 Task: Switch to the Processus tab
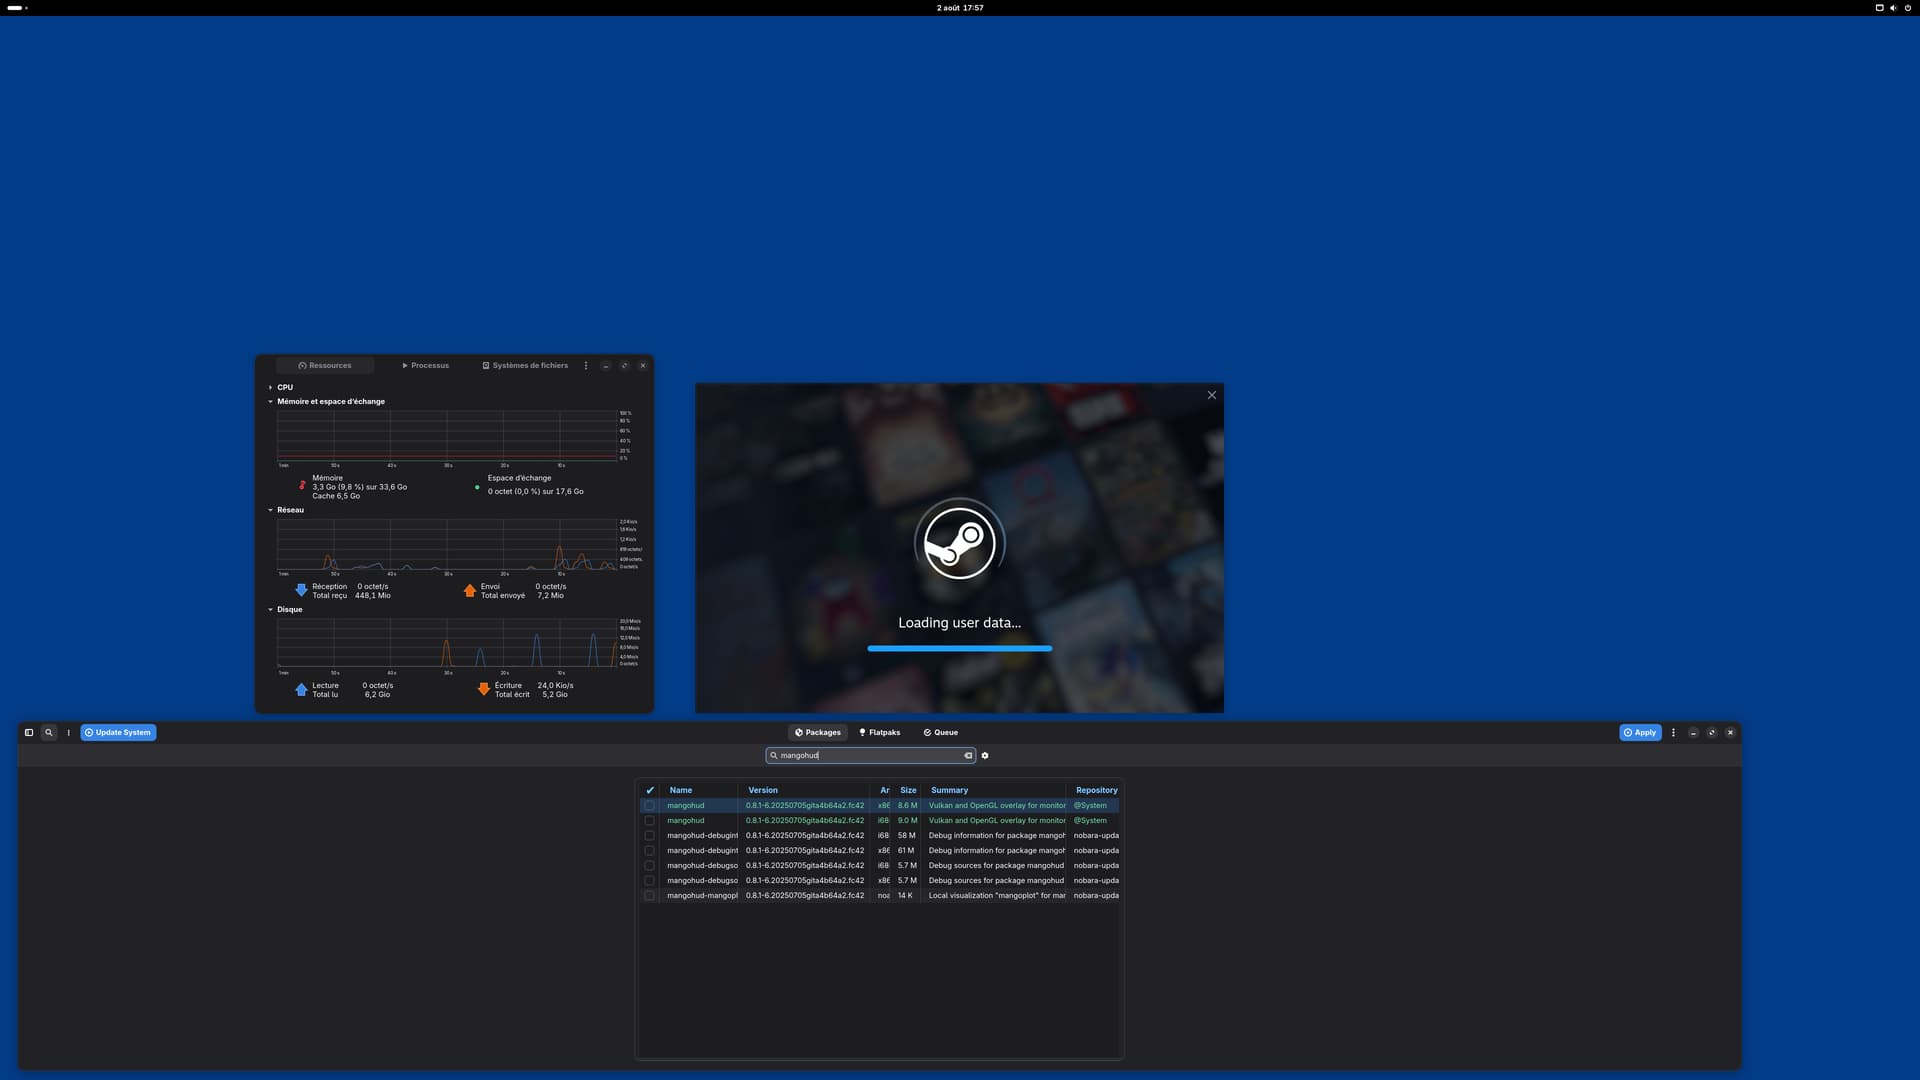click(425, 365)
